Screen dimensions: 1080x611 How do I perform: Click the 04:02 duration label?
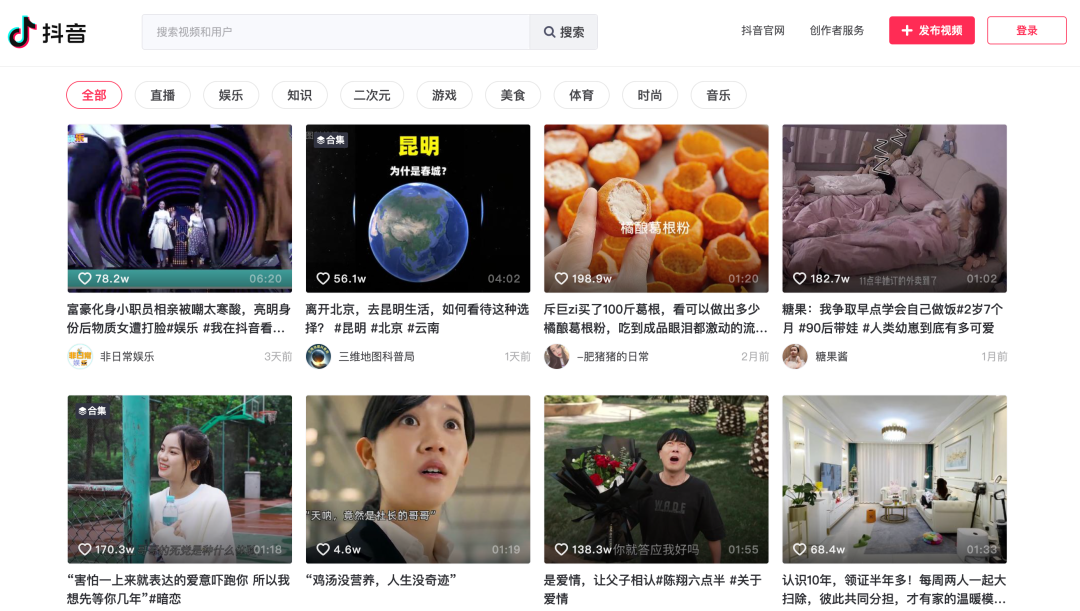click(x=504, y=278)
